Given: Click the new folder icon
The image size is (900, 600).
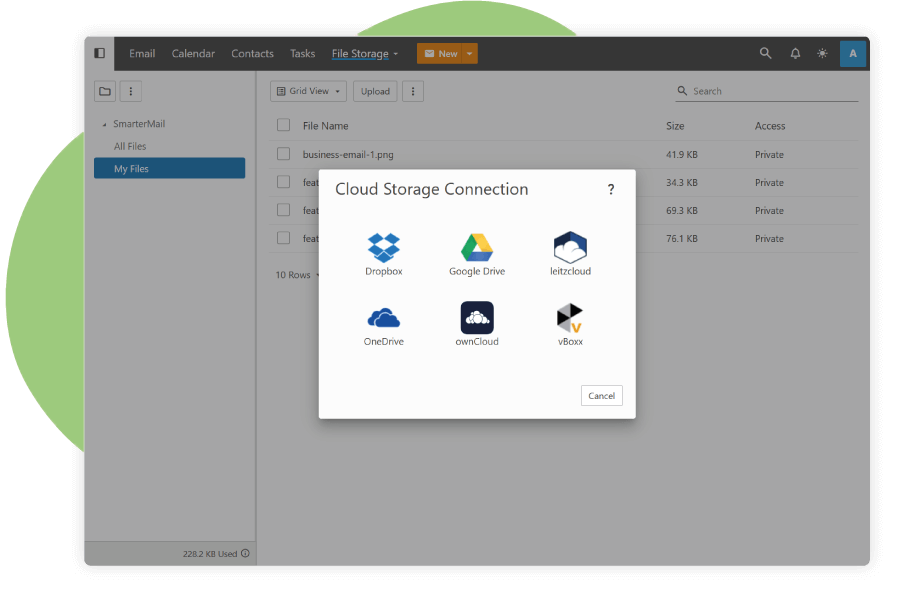Looking at the screenshot, I should click(105, 91).
